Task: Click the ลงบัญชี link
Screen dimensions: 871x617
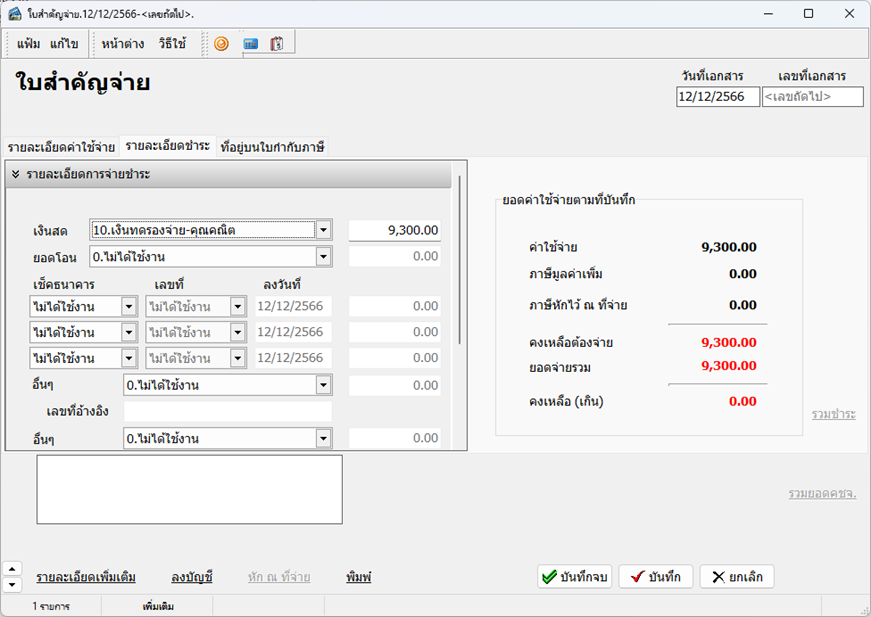Action: pos(192,577)
